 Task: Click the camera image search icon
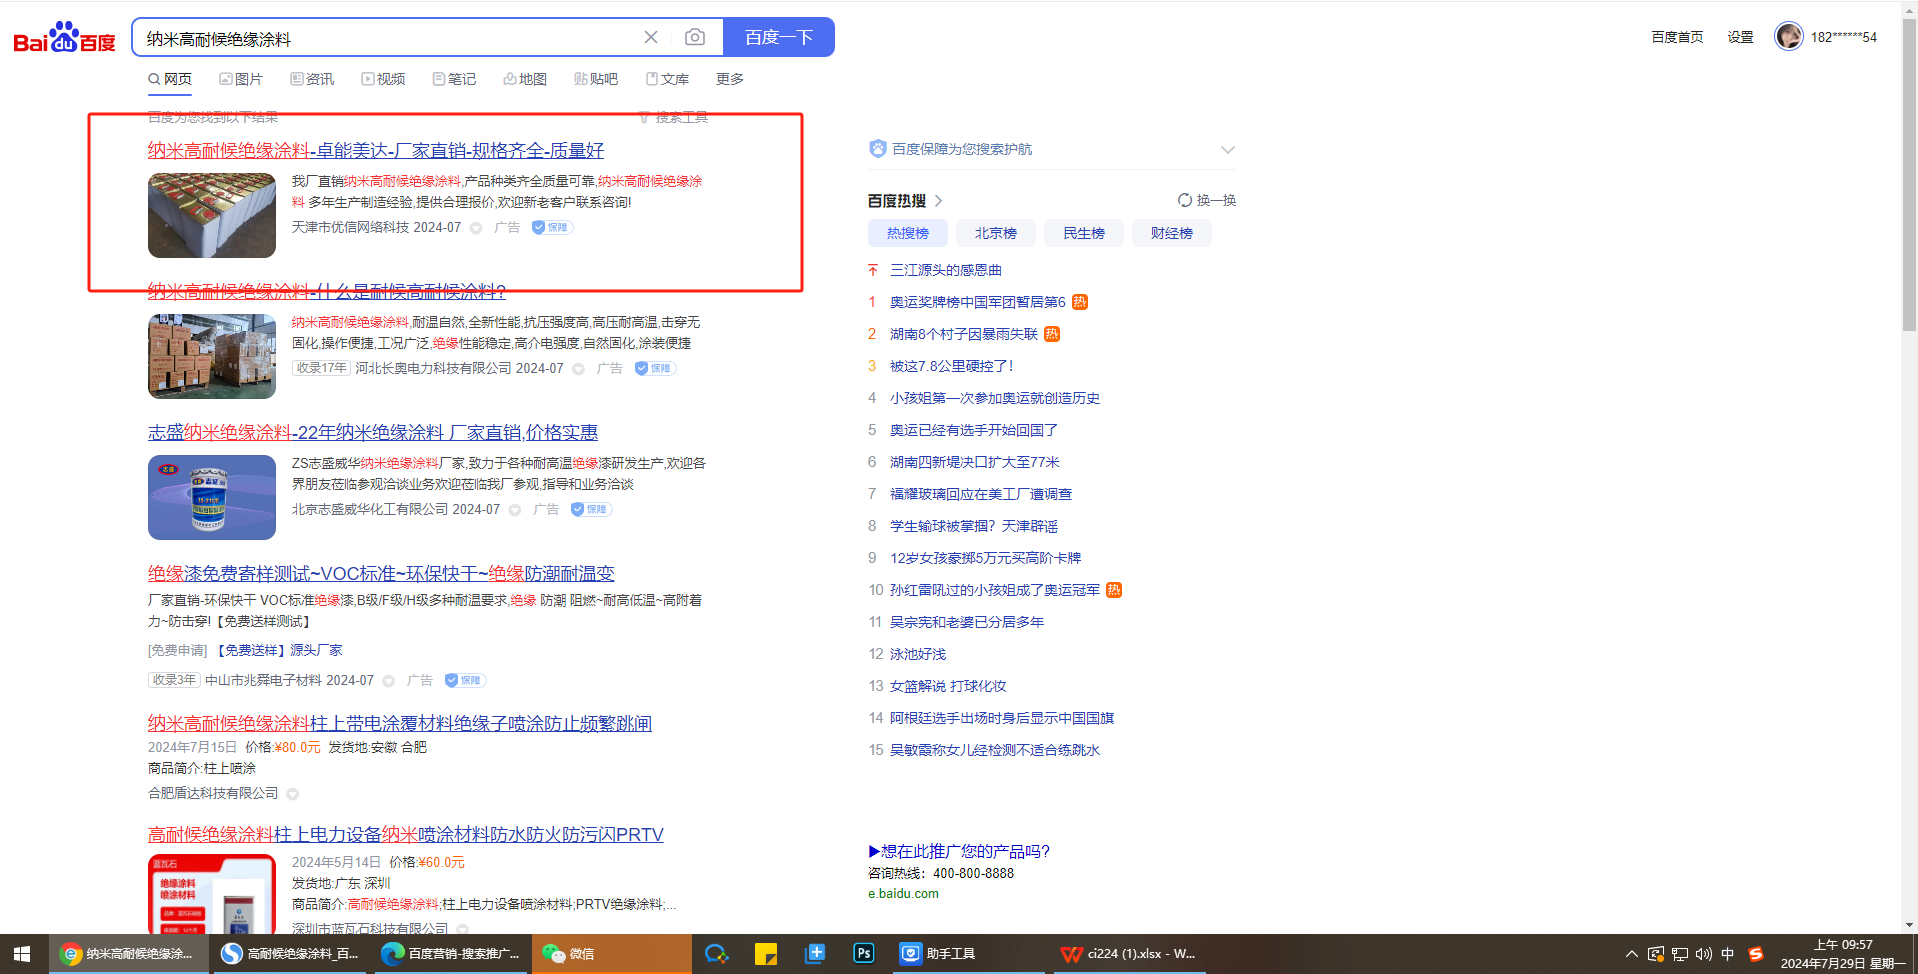tap(694, 38)
